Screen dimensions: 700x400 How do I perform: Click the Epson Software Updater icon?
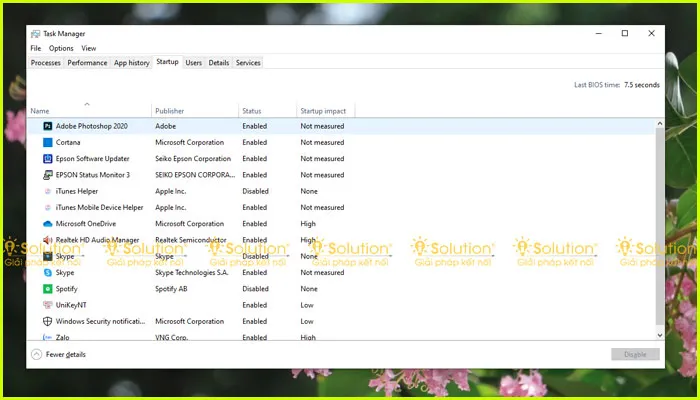(47, 158)
